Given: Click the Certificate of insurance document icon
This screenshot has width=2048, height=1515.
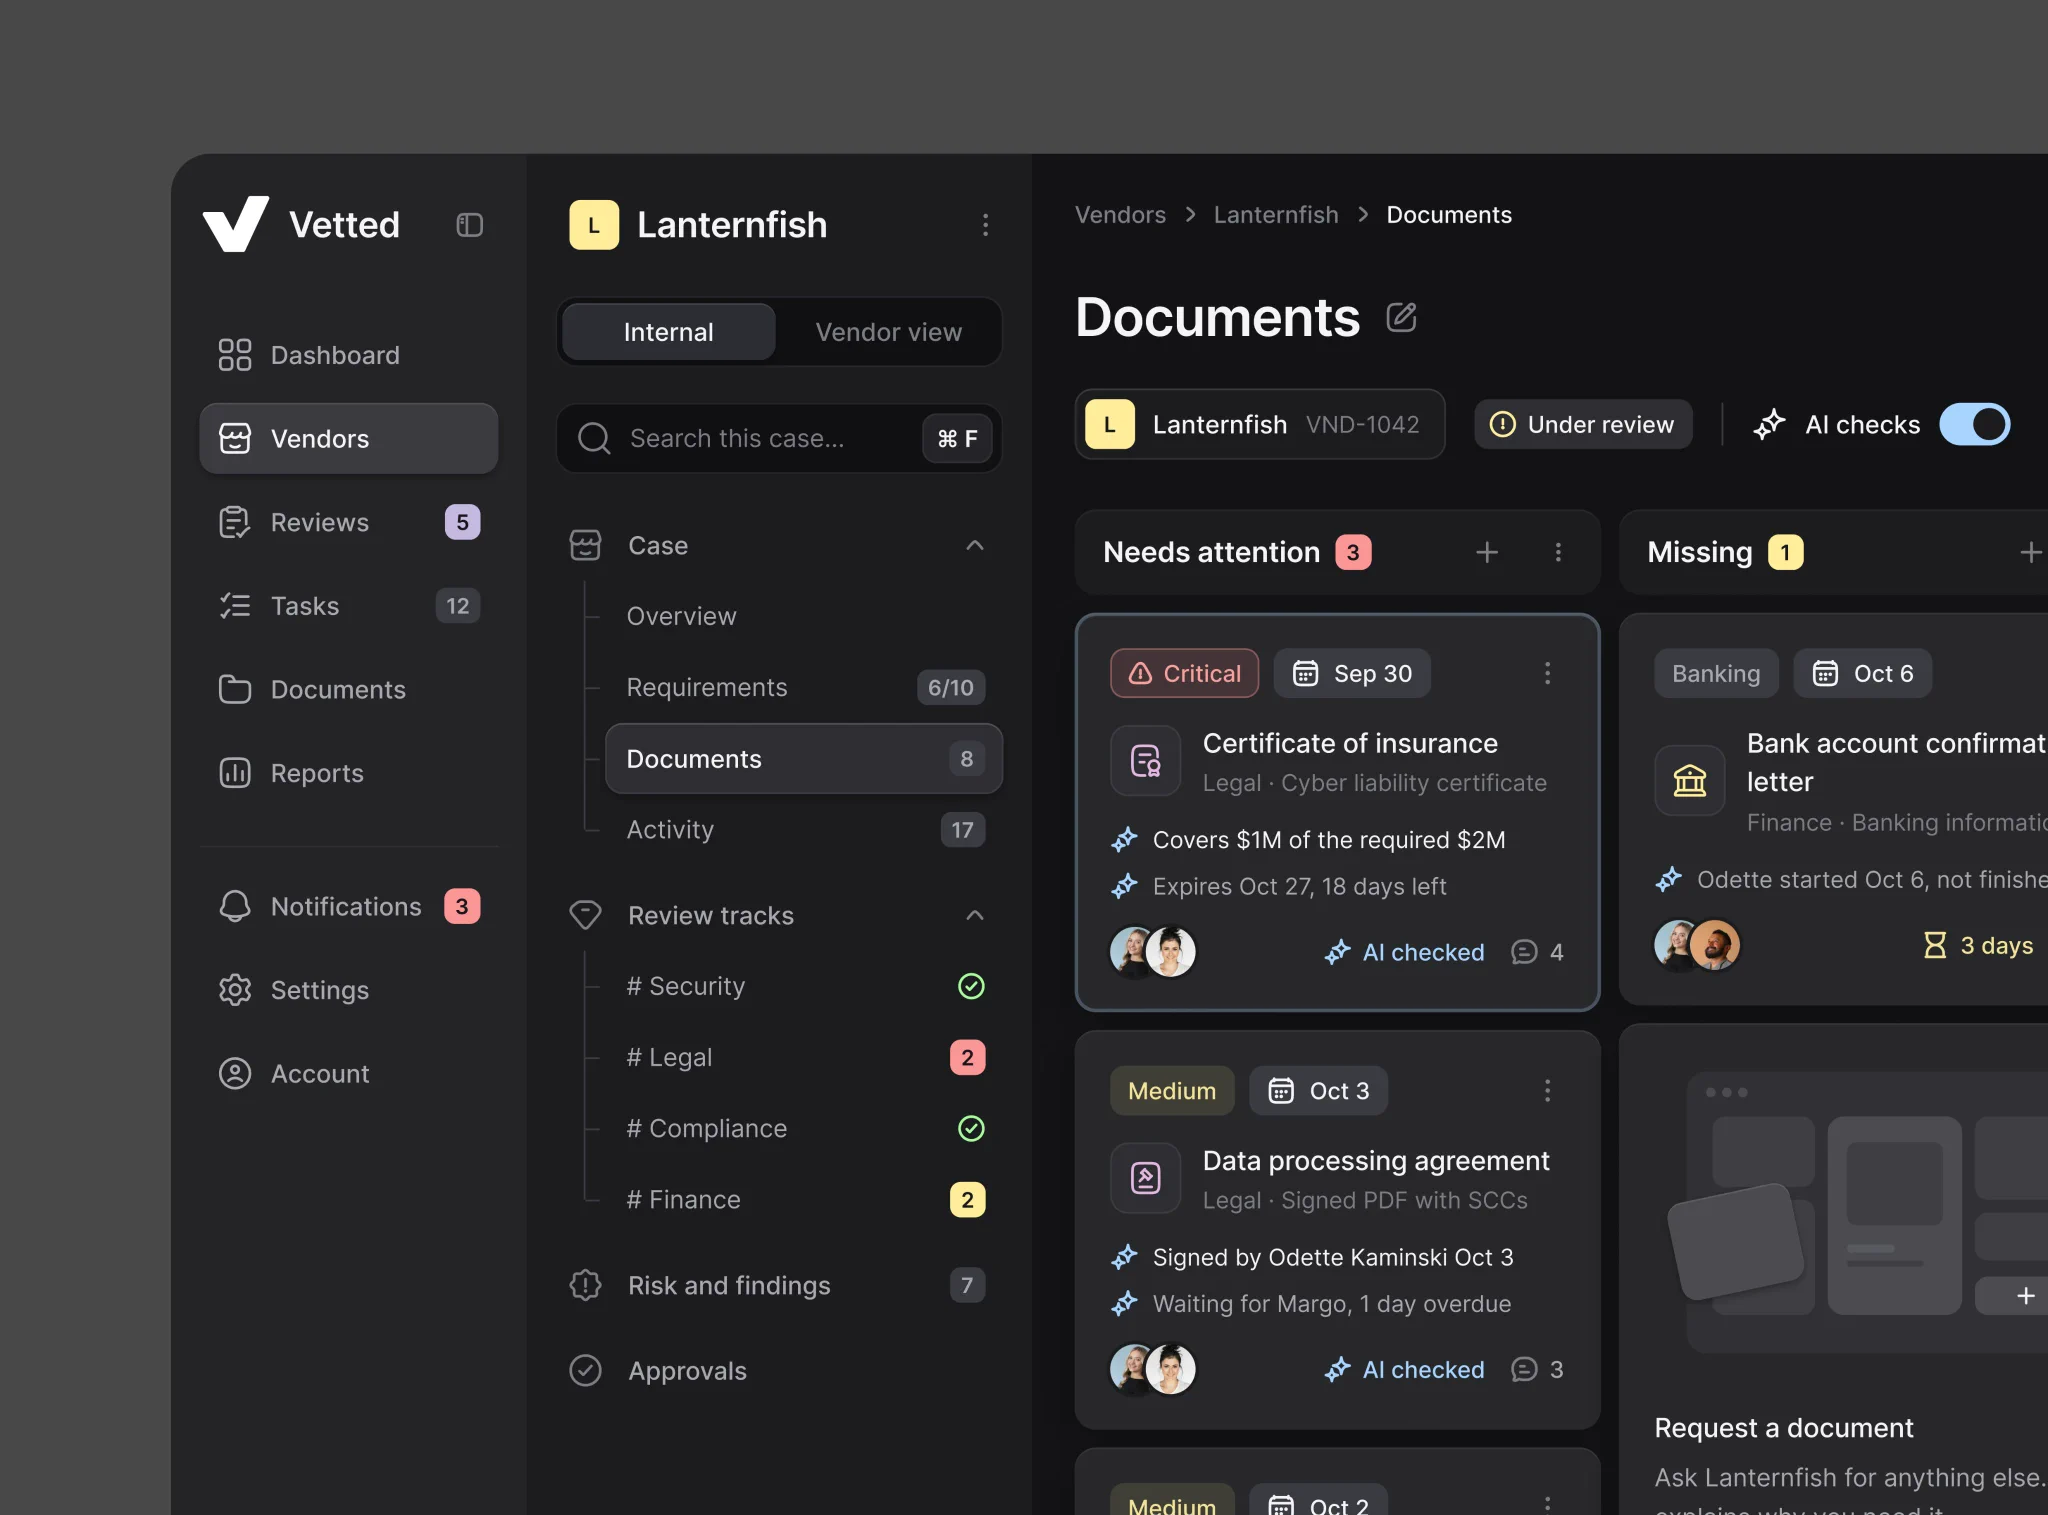Looking at the screenshot, I should pyautogui.click(x=1146, y=761).
